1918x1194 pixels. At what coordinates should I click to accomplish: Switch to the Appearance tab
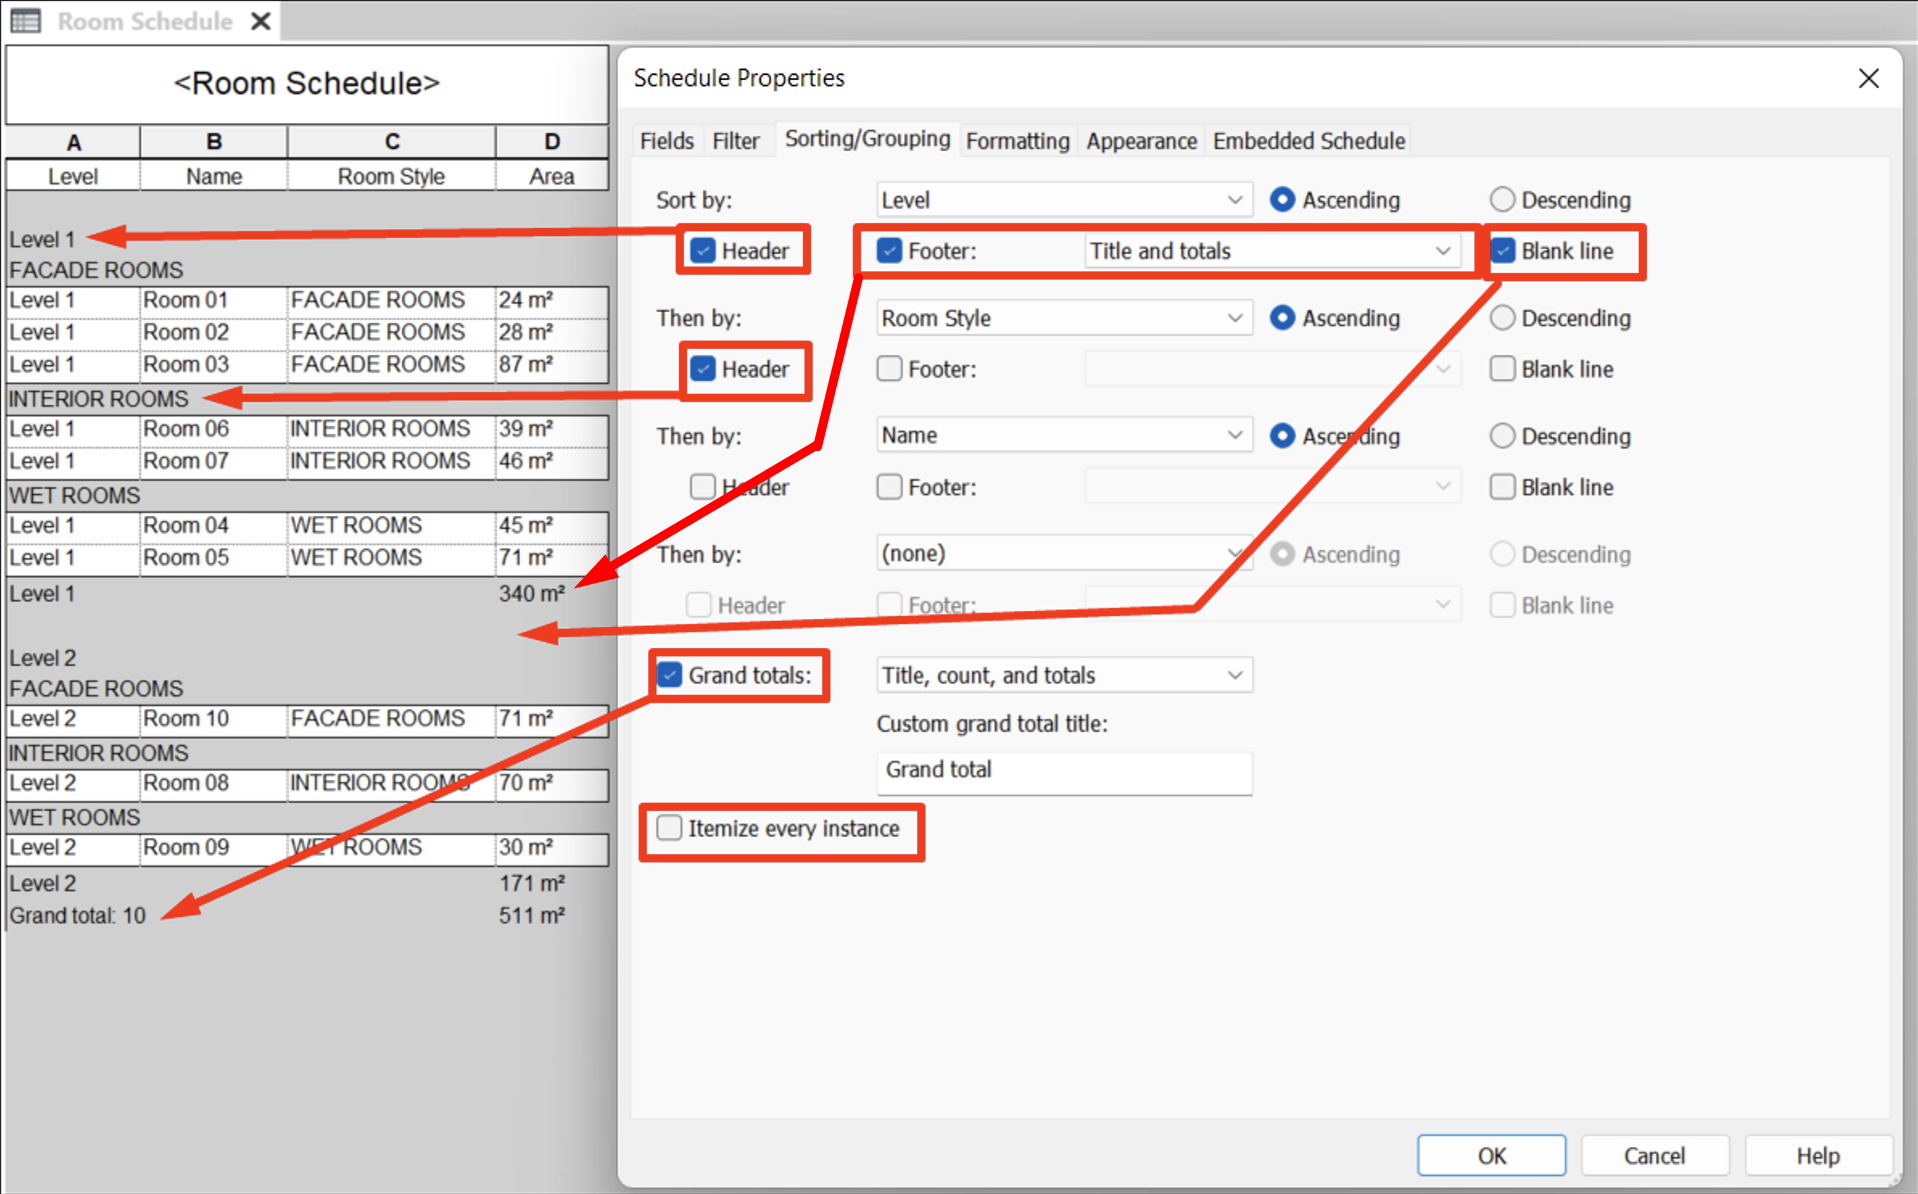(x=1141, y=141)
